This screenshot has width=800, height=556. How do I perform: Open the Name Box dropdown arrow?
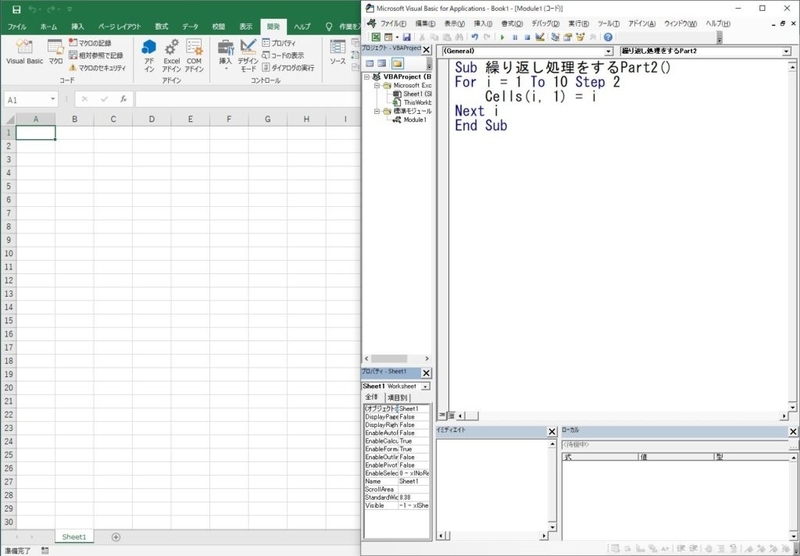(53, 99)
